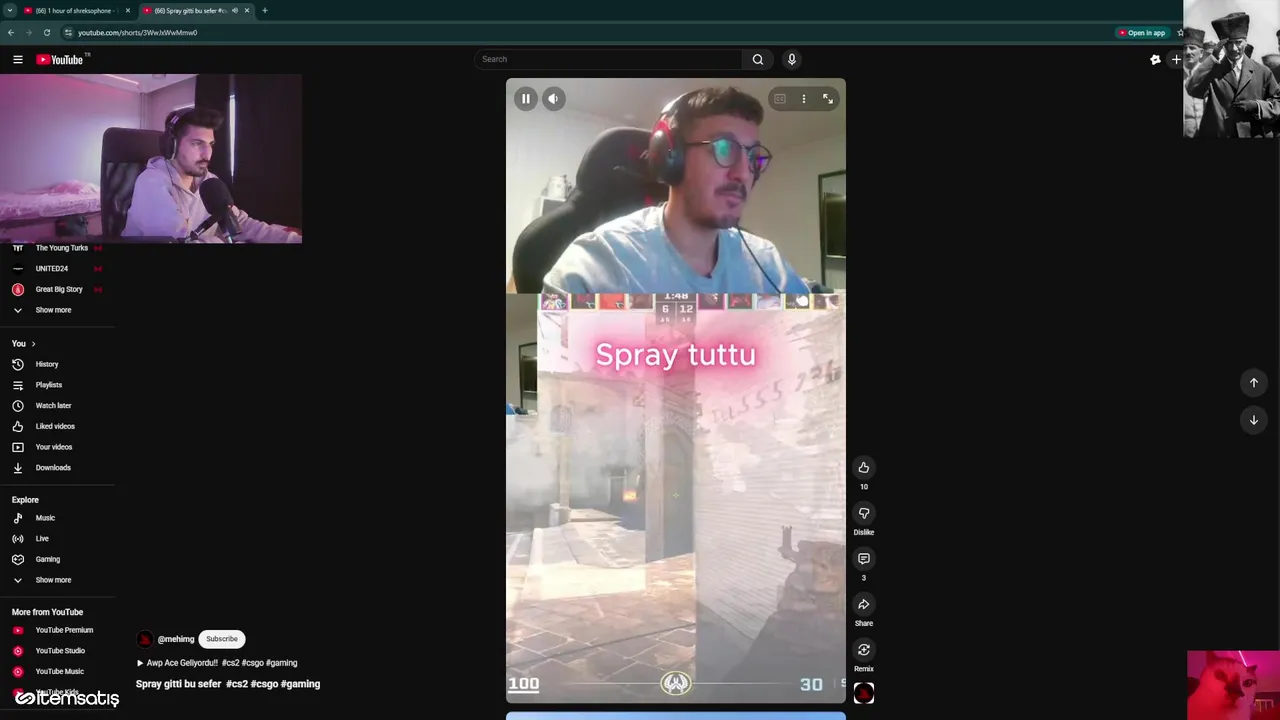The height and width of the screenshot is (720, 1280).
Task: Enter fullscreen on the Short player
Action: (828, 99)
